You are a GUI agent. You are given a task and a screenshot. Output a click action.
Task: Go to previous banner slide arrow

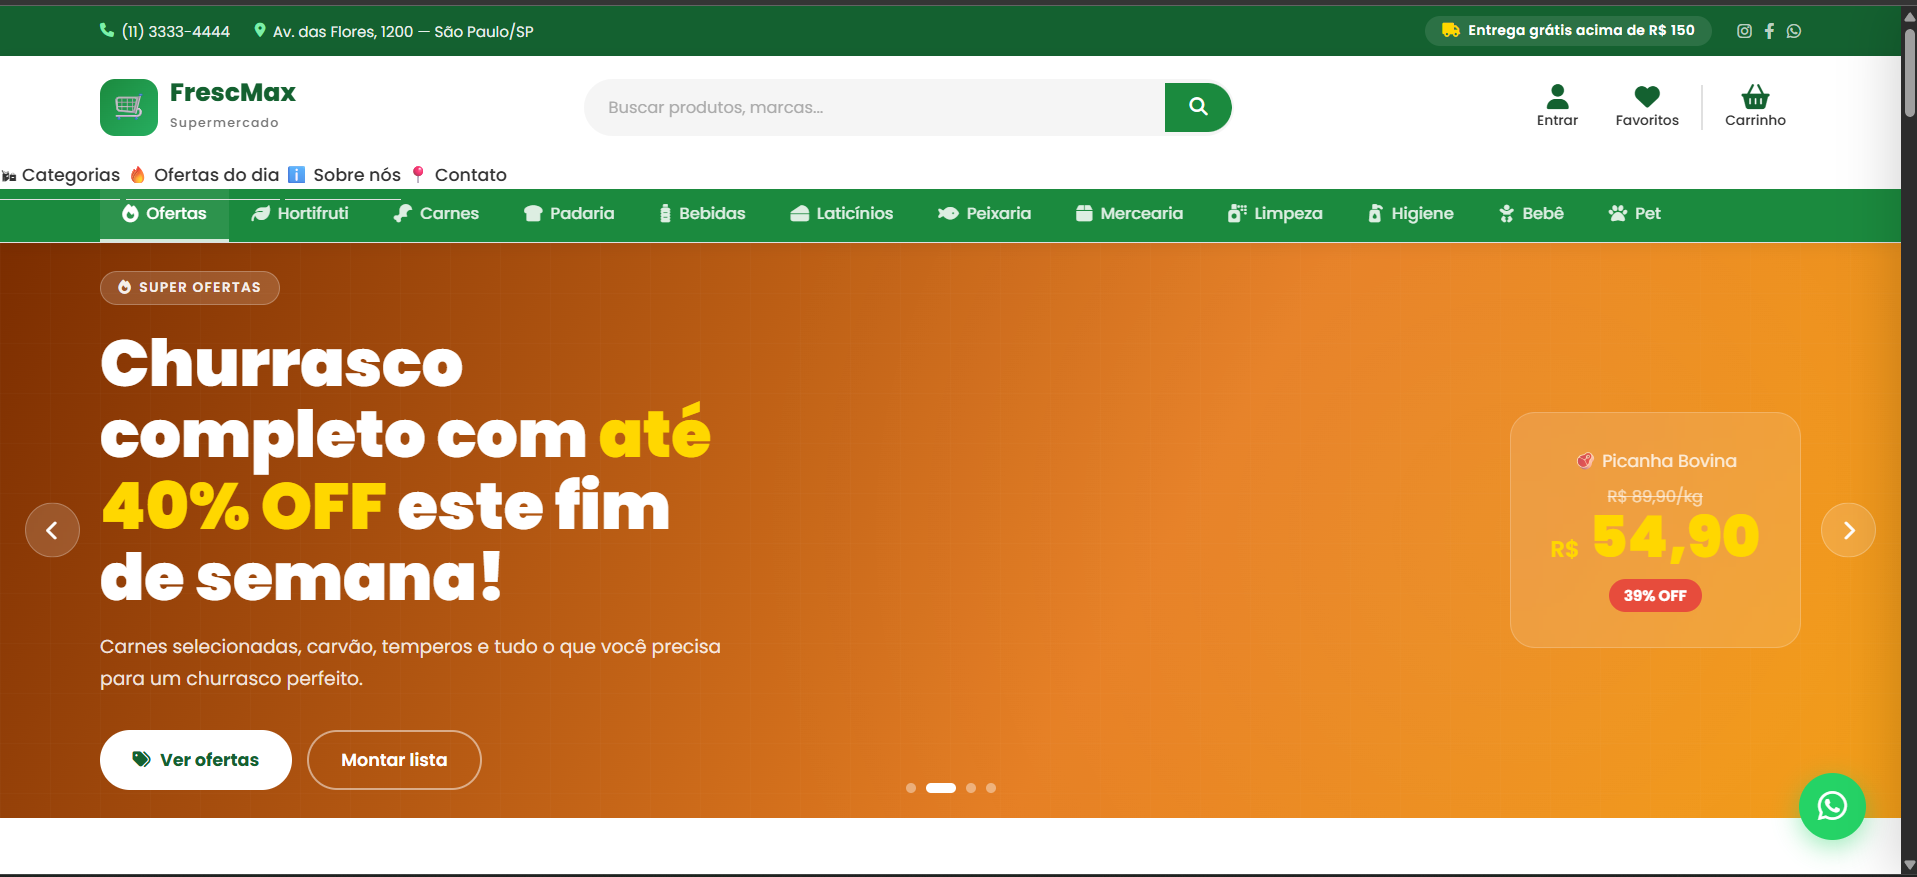(x=52, y=530)
